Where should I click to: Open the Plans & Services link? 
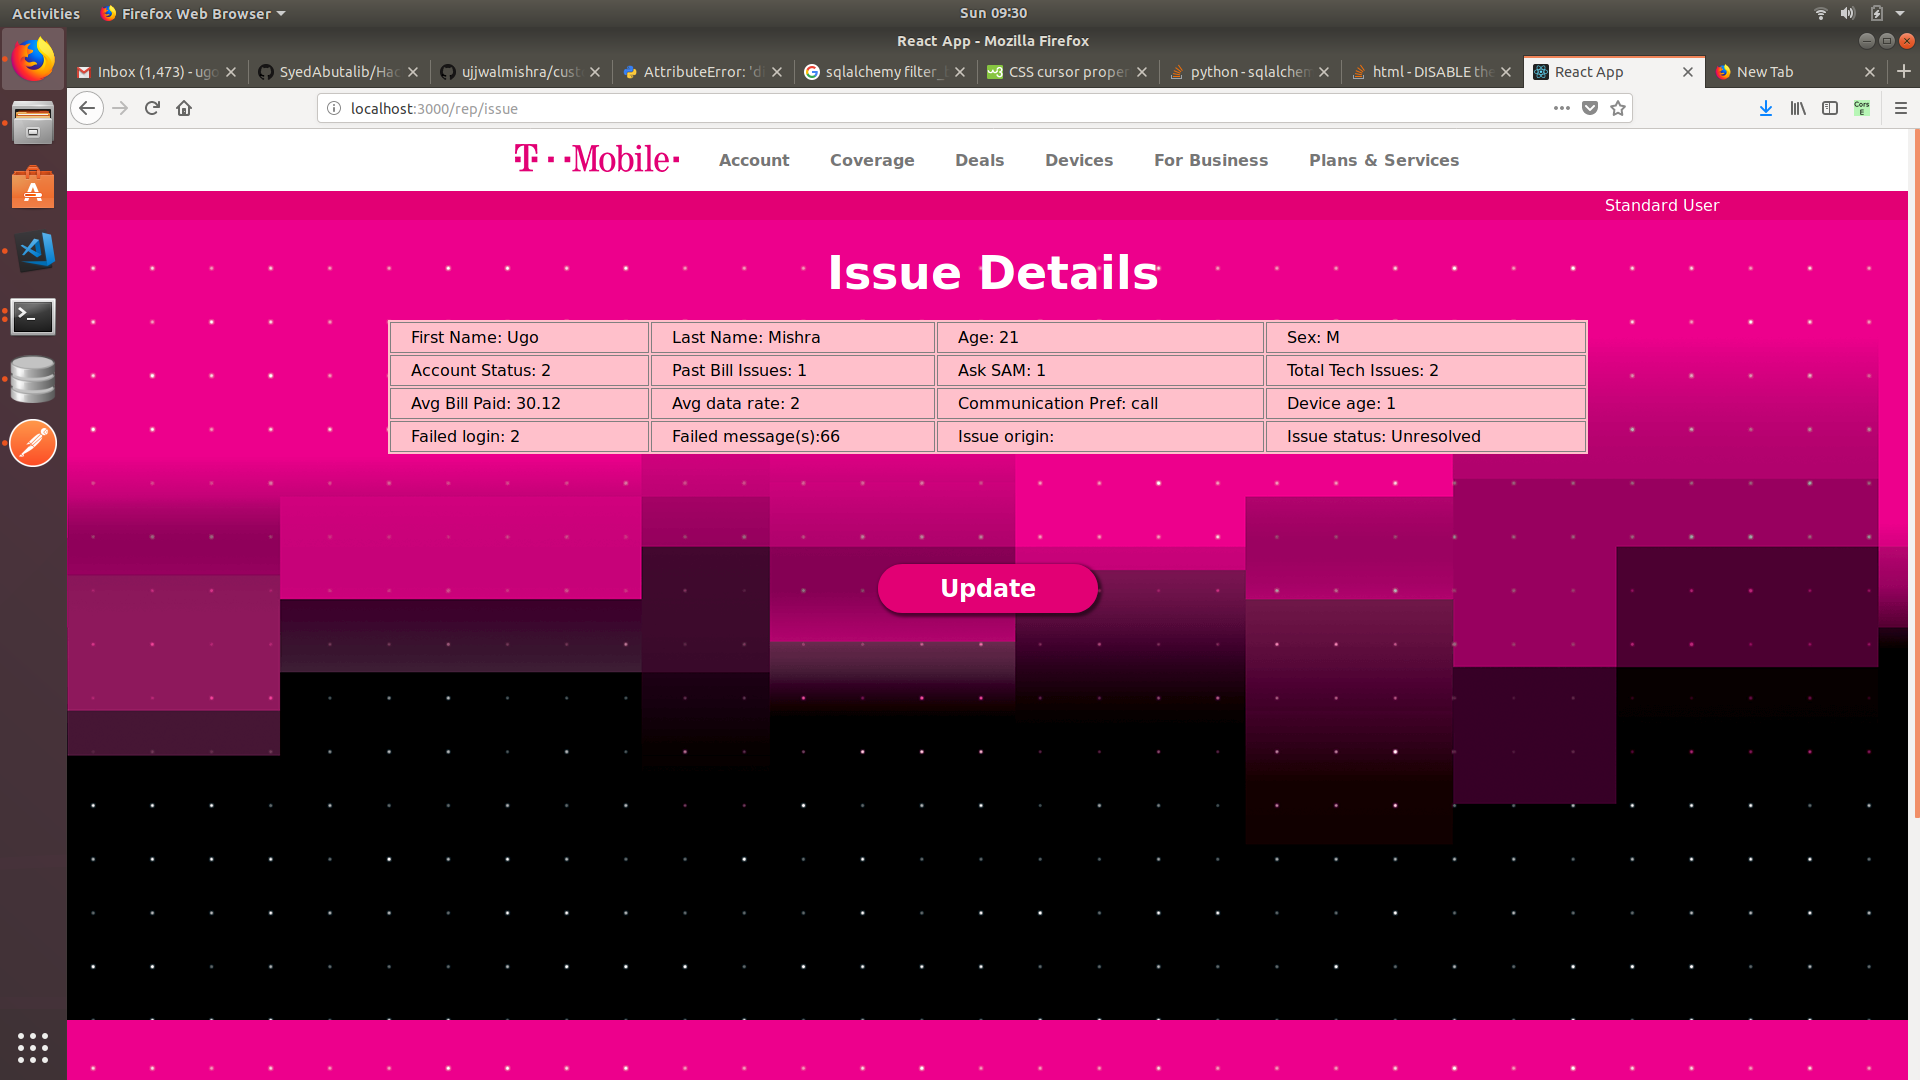[1383, 160]
